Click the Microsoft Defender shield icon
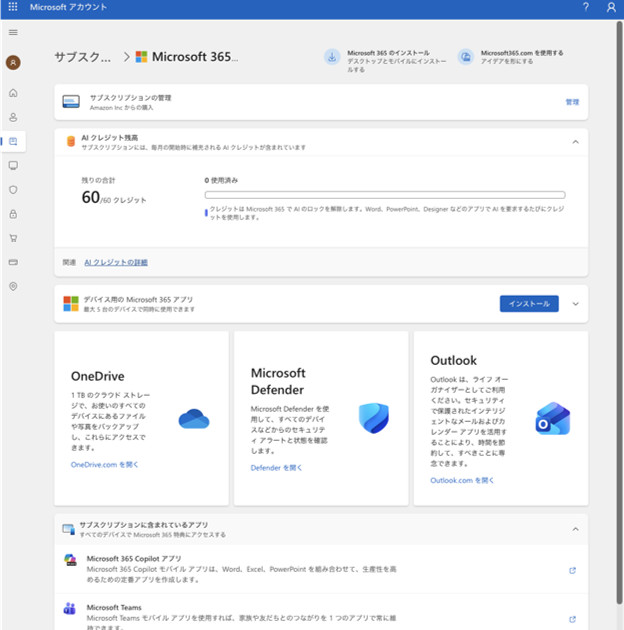This screenshot has width=624, height=630. point(374,418)
